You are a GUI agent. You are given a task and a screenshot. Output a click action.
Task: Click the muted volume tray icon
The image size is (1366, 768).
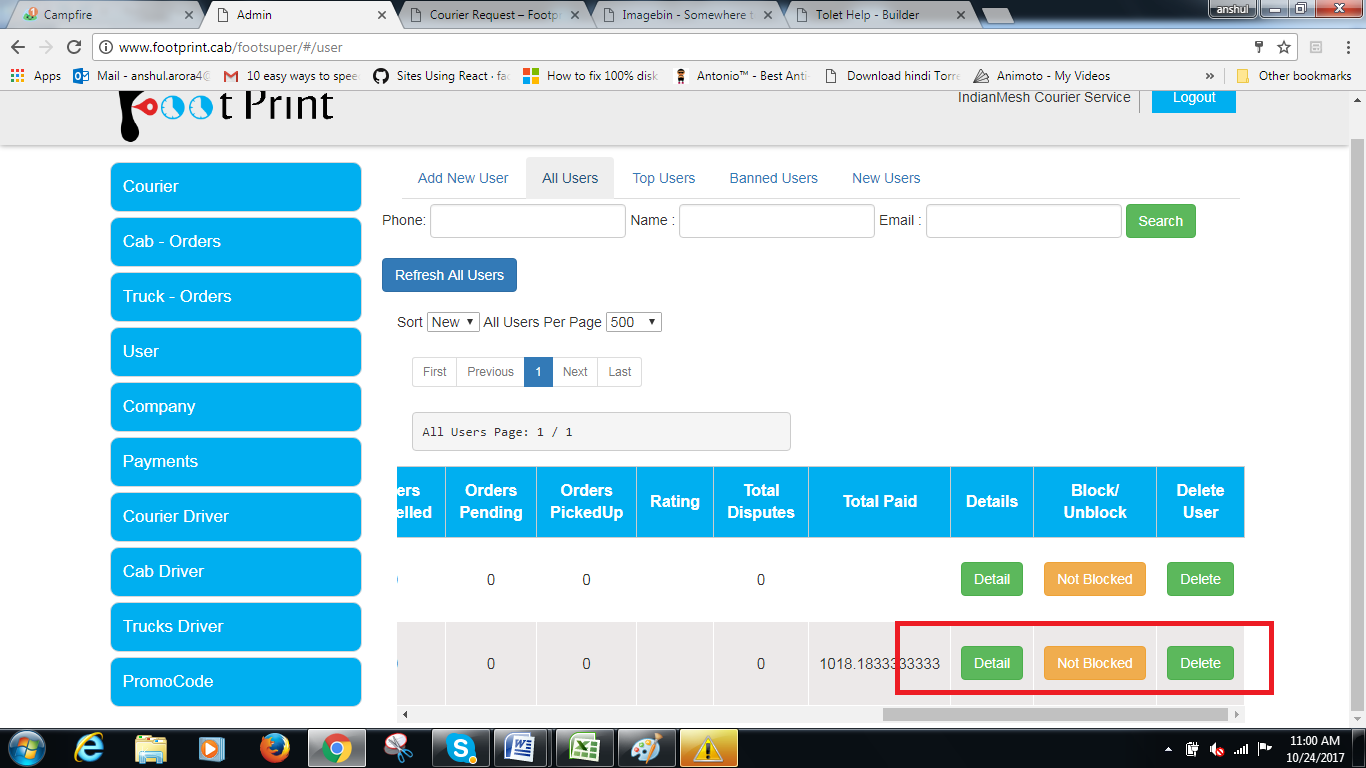[1217, 749]
